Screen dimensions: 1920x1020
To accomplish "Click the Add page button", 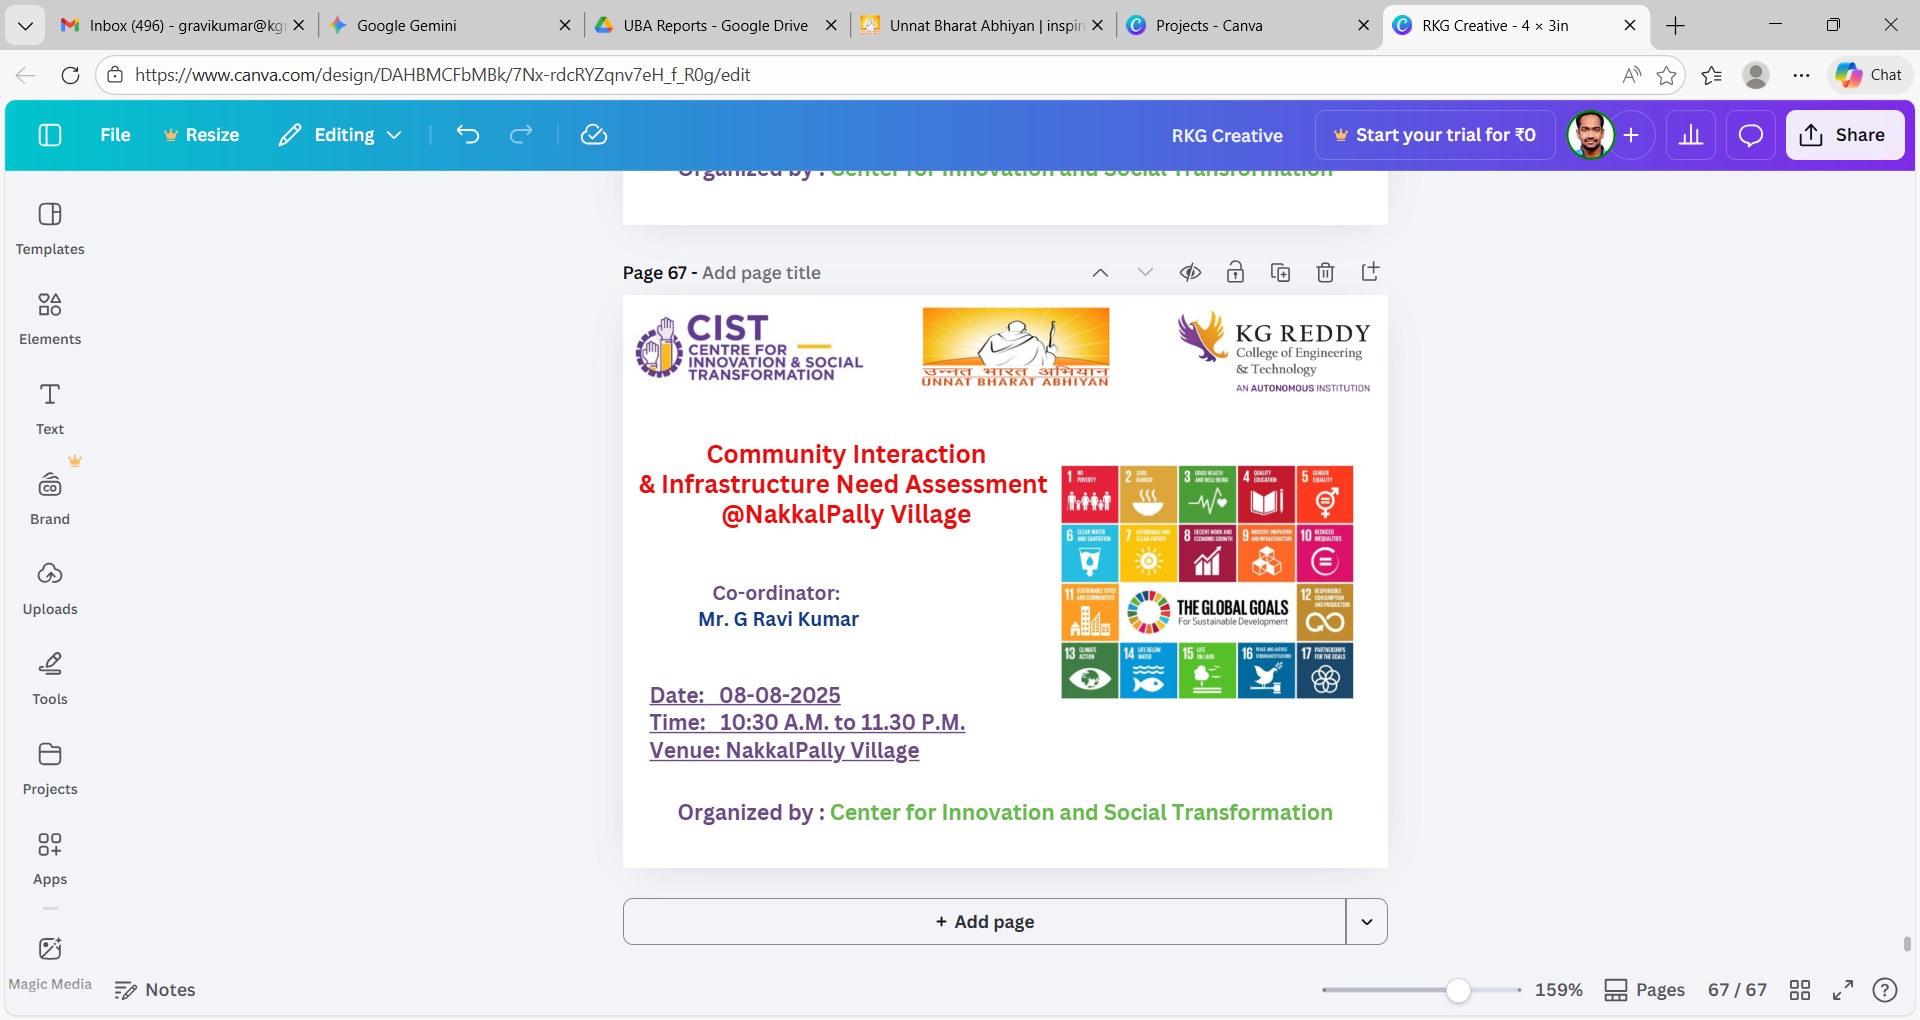I will tap(984, 922).
